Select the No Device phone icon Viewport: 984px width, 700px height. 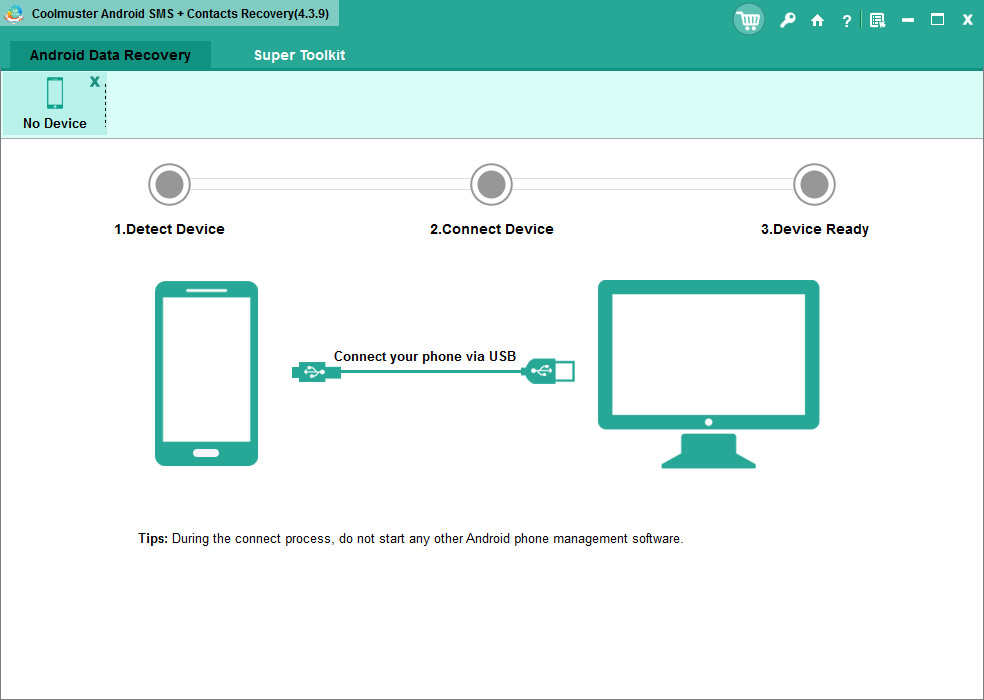pyautogui.click(x=55, y=93)
